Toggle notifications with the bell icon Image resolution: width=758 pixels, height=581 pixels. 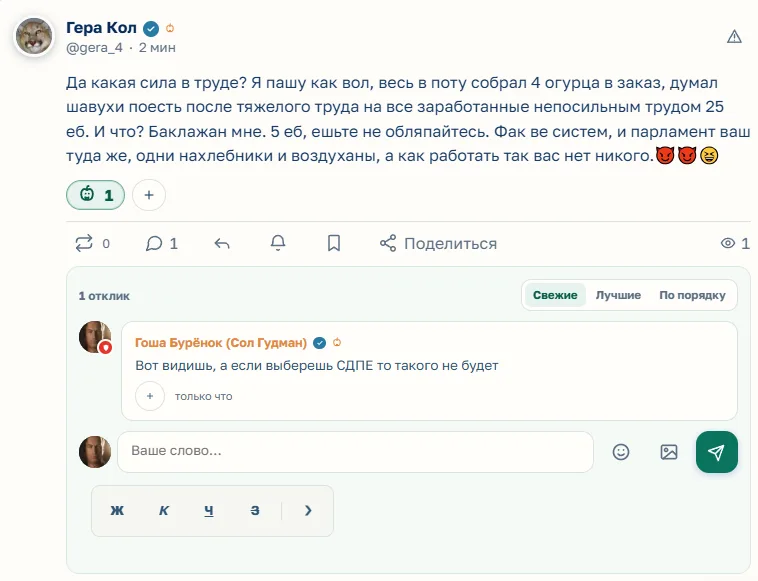click(278, 243)
